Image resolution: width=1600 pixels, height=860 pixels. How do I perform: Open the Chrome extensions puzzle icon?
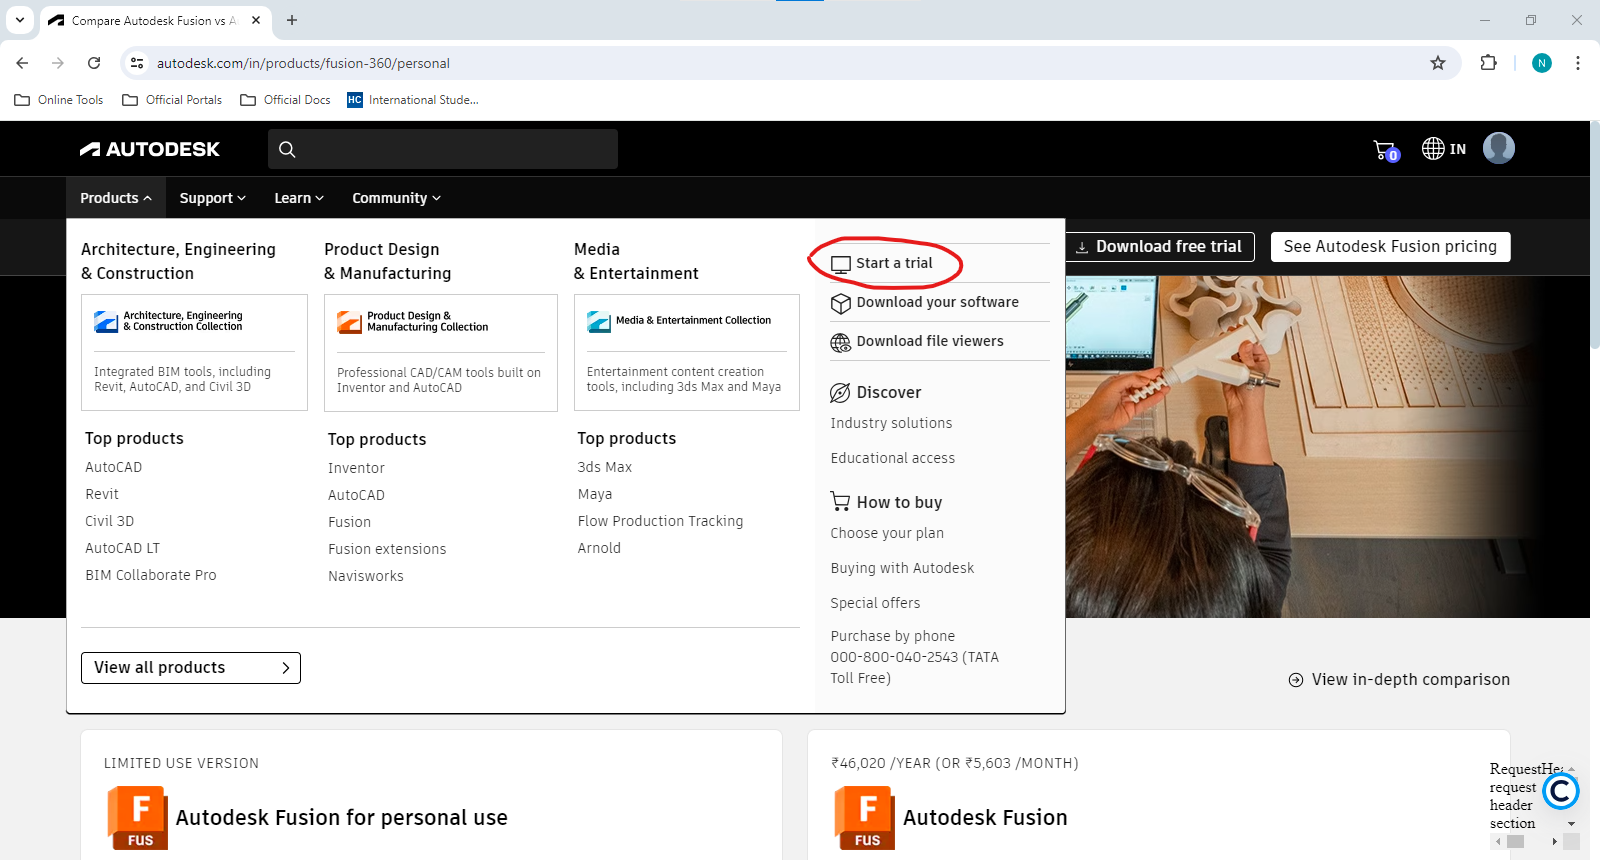coord(1488,63)
